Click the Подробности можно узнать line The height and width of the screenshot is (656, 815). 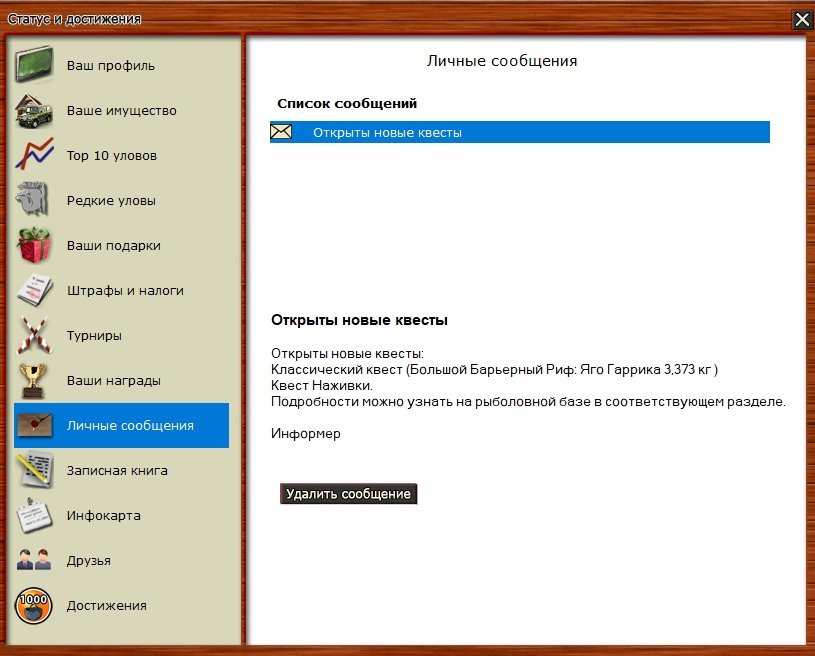[x=528, y=402]
